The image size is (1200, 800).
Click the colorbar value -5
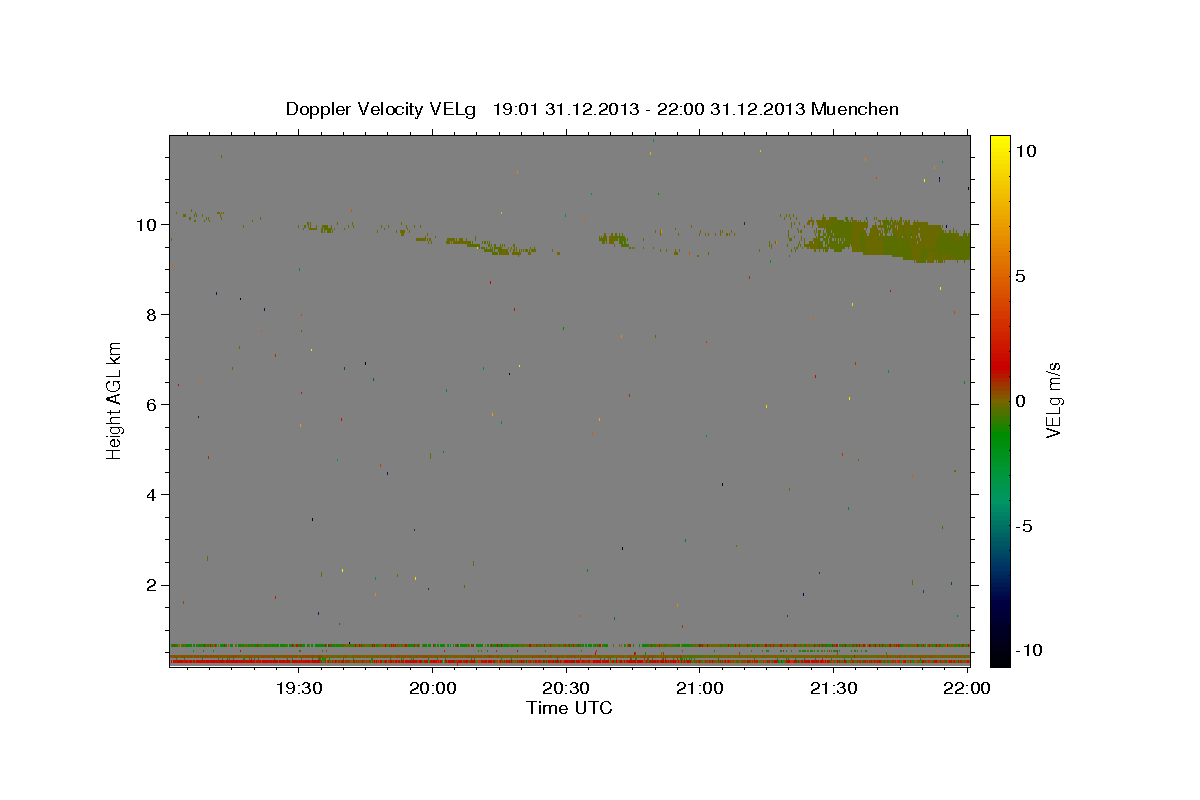(x=1024, y=526)
